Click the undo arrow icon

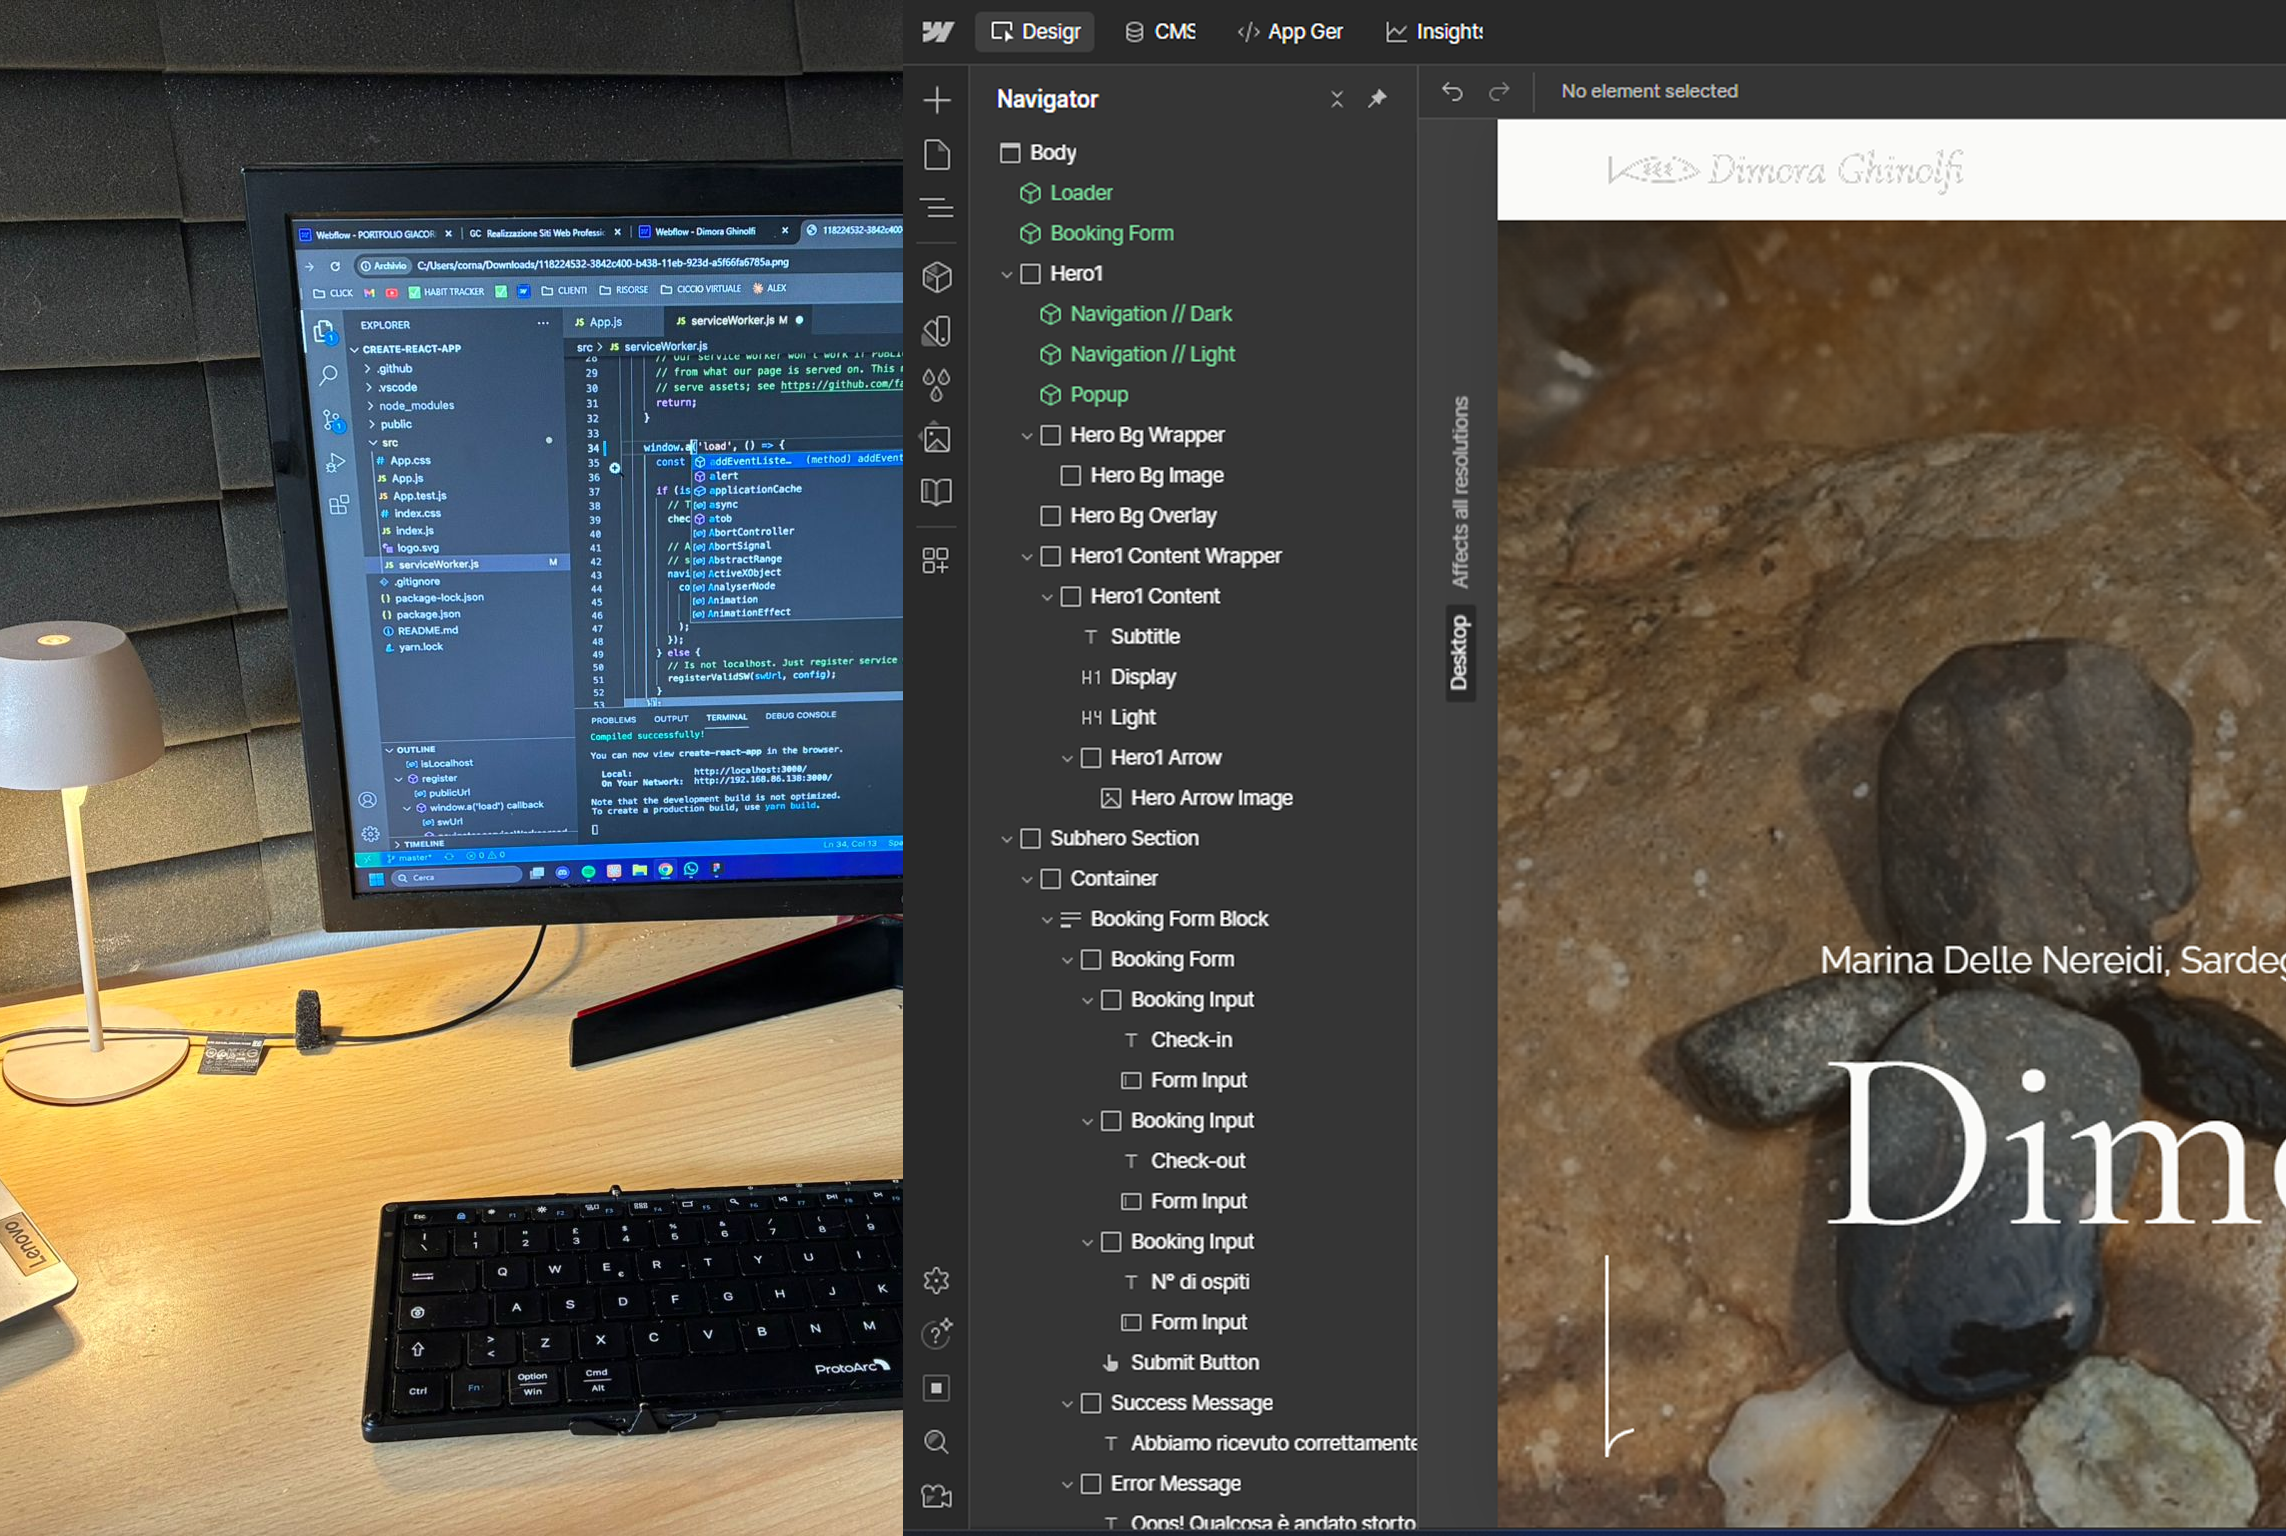coord(1452,92)
